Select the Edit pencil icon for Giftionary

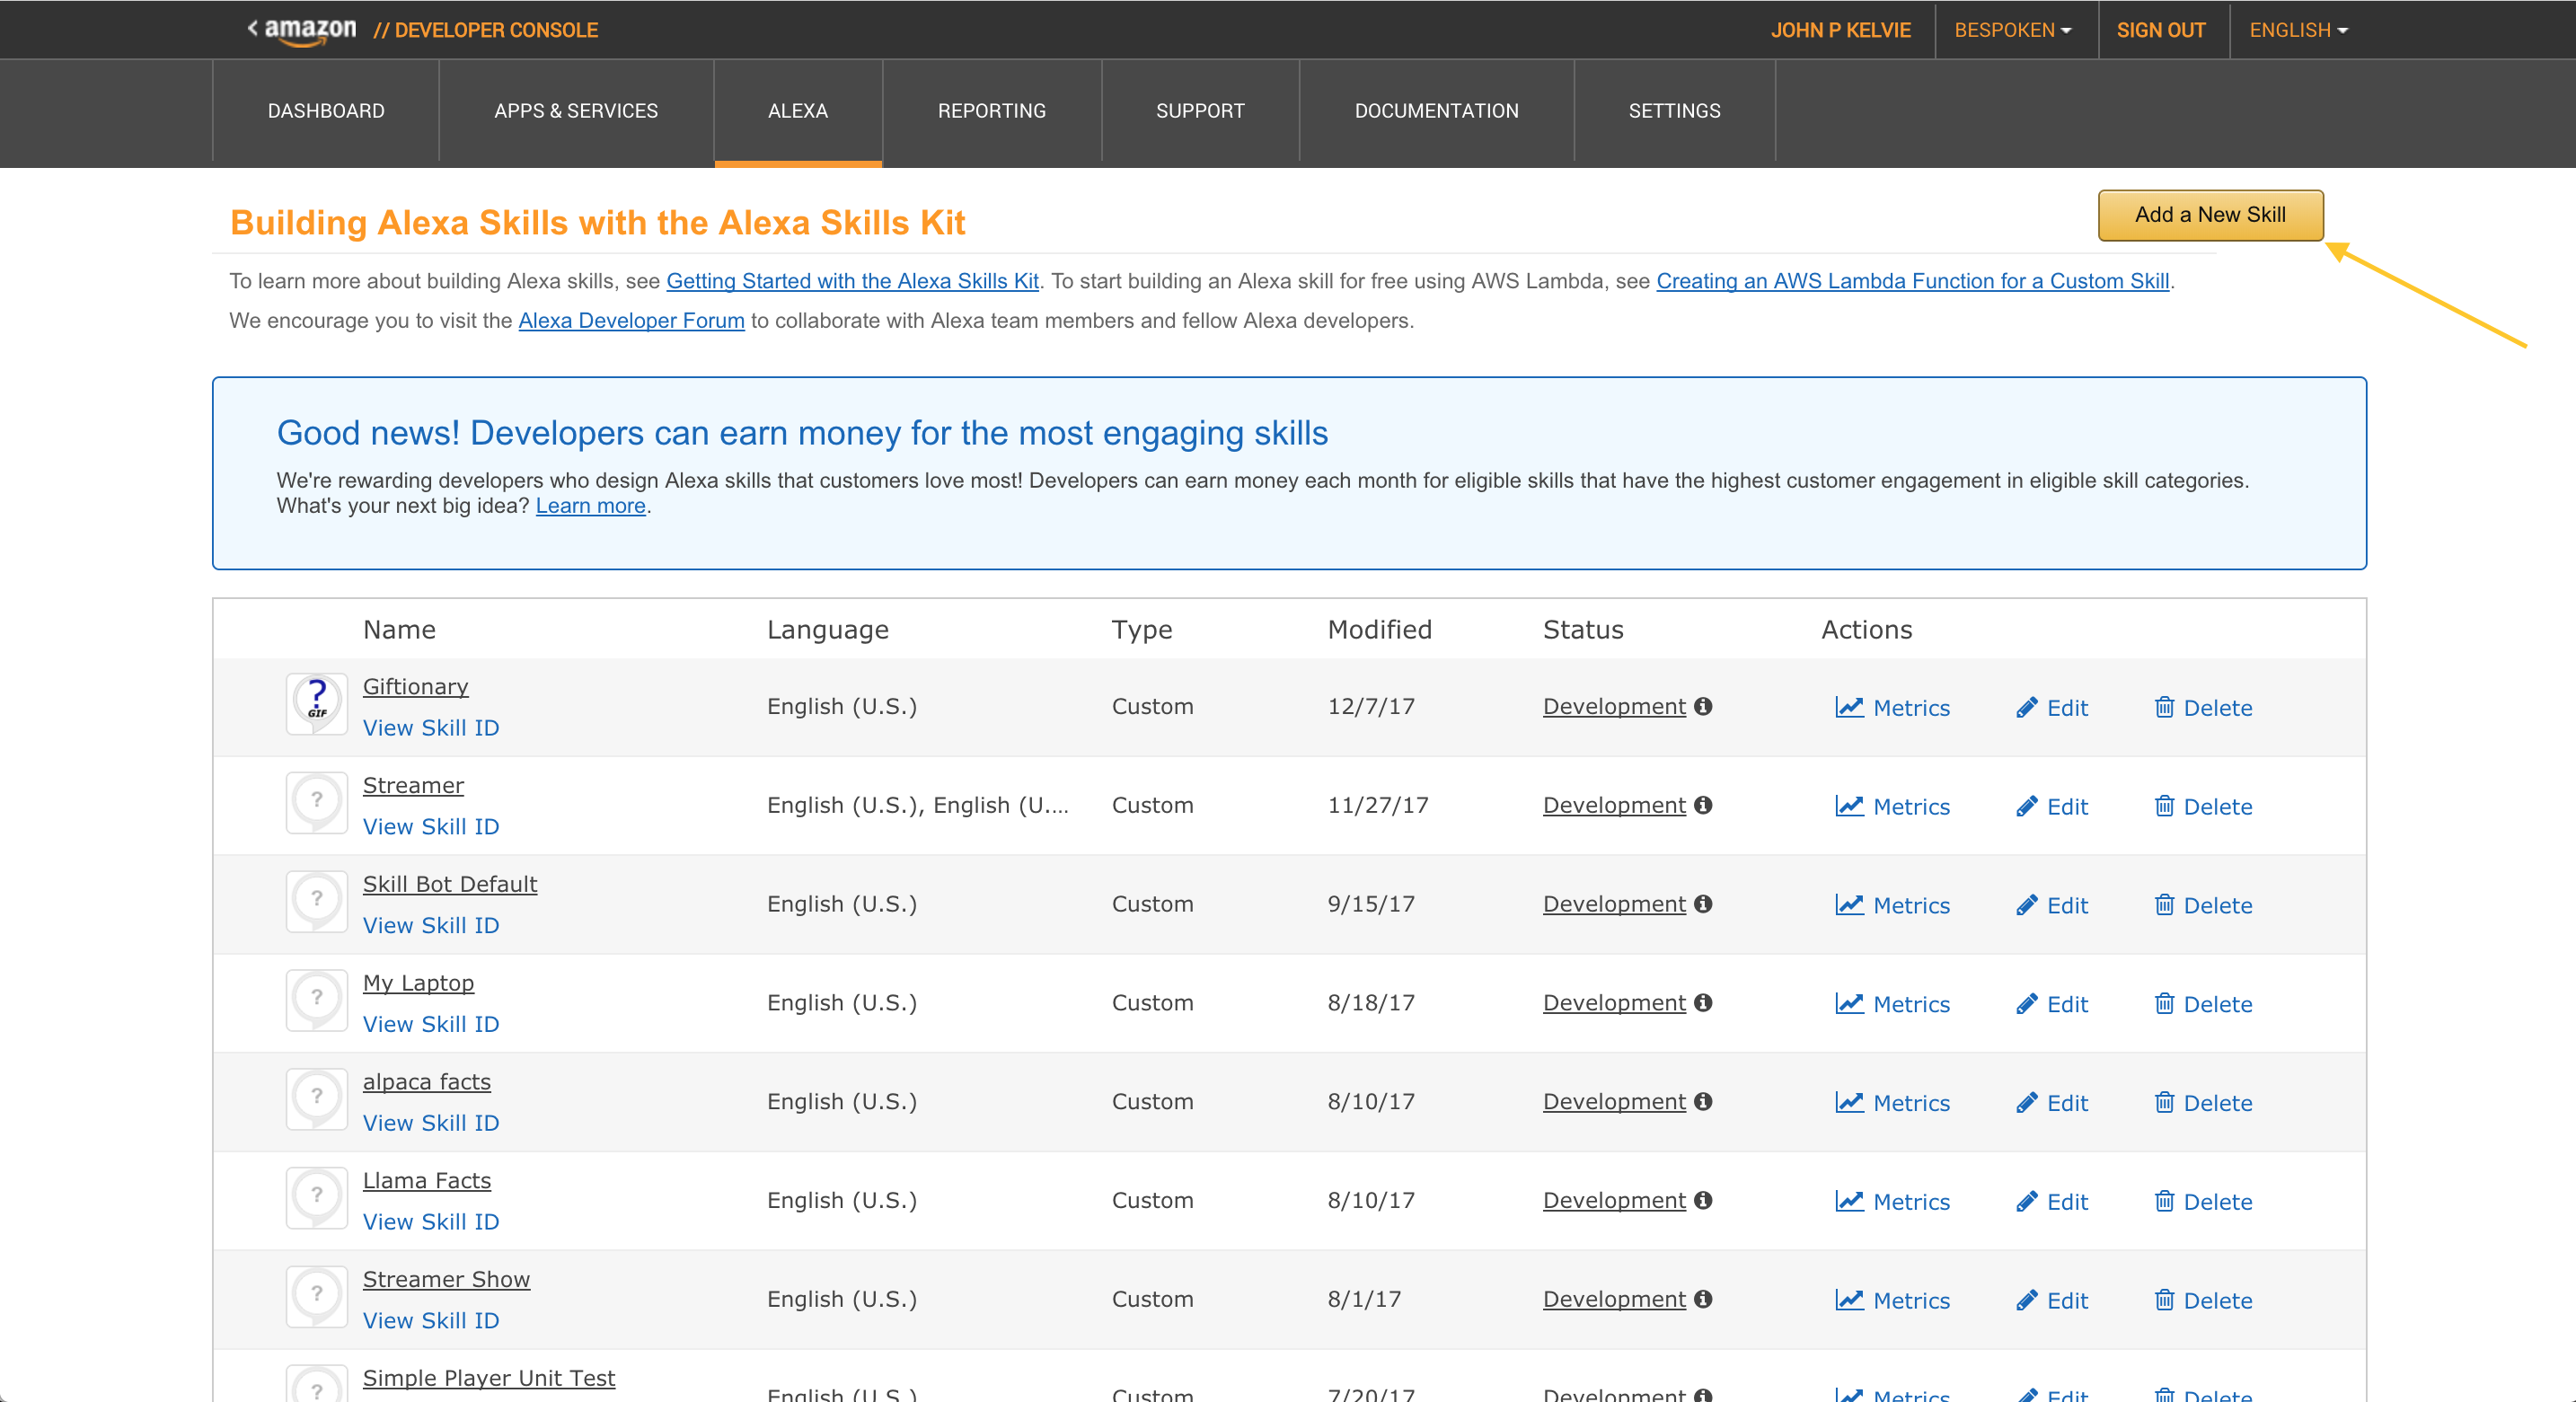click(2027, 708)
